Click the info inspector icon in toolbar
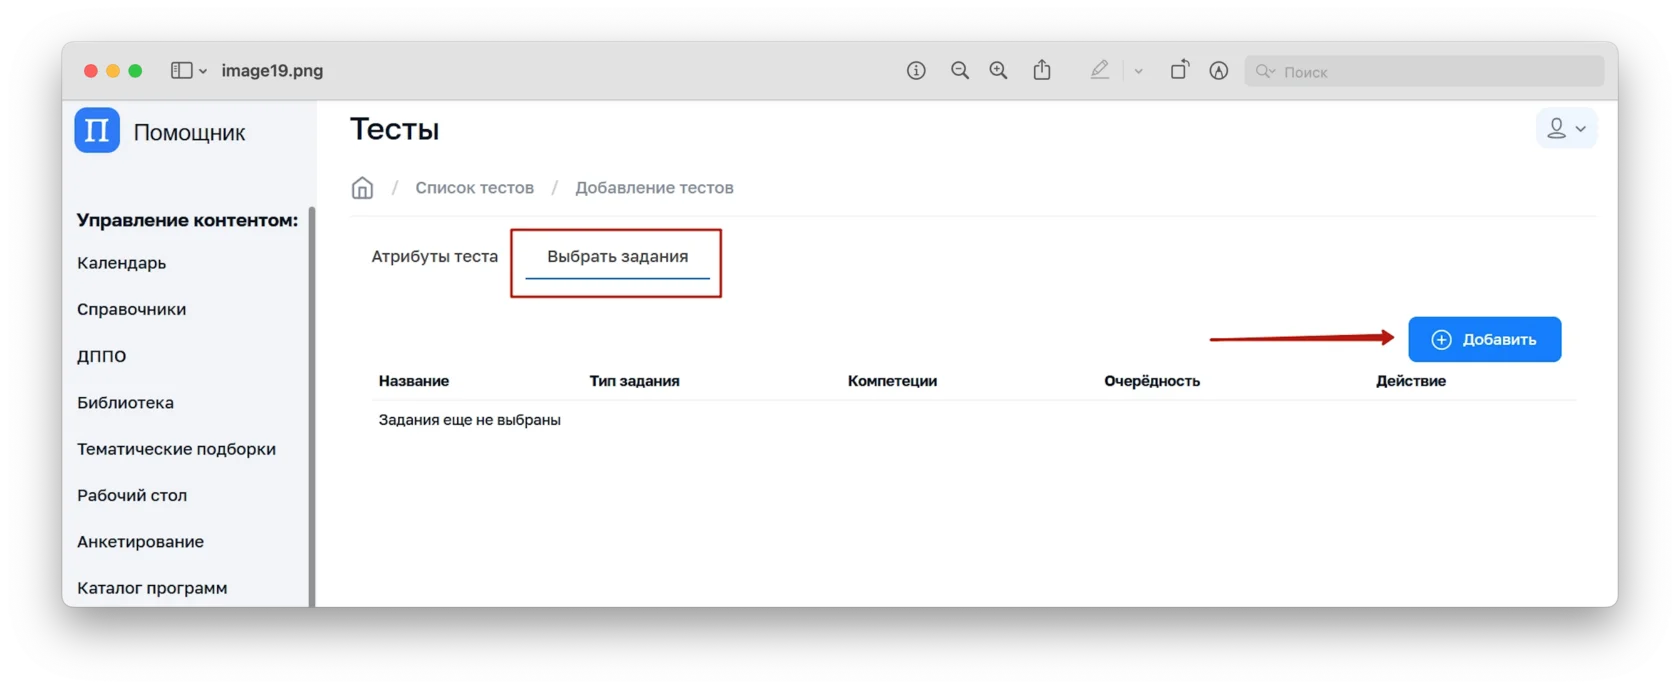The height and width of the screenshot is (689, 1680). click(x=916, y=71)
